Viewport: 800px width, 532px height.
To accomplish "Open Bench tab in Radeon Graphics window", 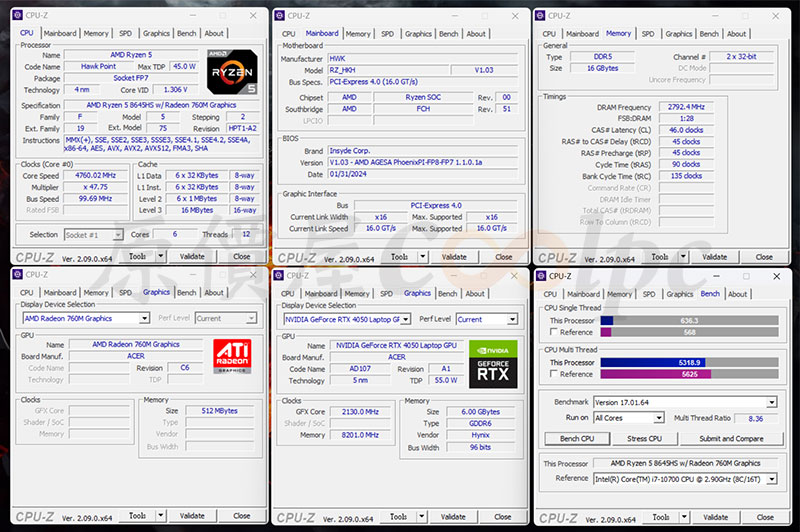I will coord(186,292).
